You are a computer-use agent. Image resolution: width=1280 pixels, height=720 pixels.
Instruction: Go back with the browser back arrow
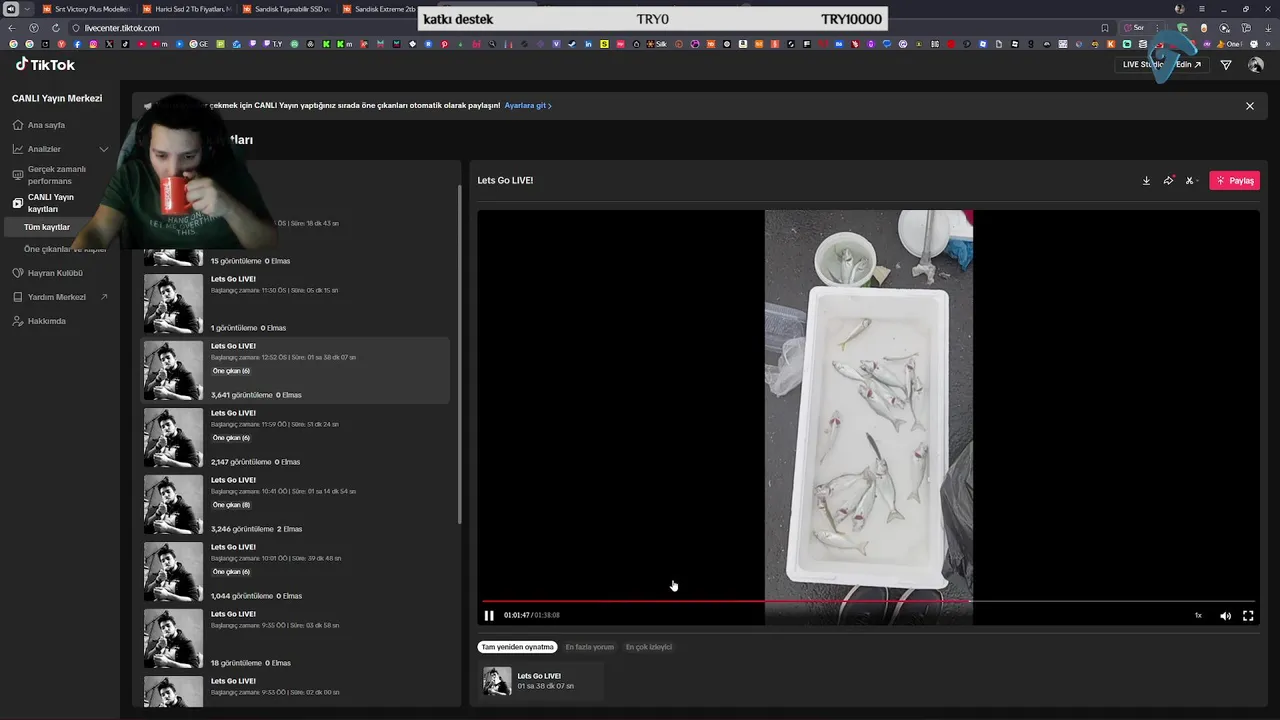12,28
